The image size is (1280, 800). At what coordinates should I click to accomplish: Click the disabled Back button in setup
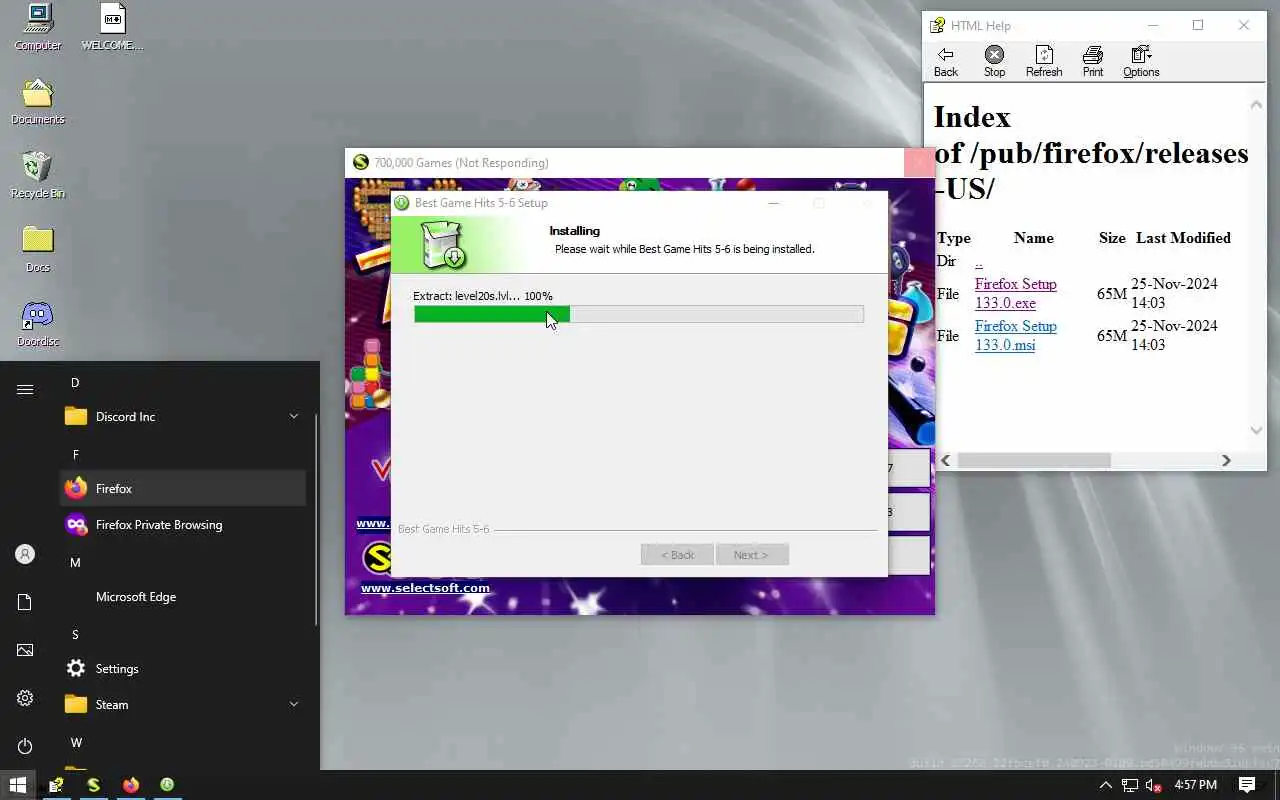[677, 555]
